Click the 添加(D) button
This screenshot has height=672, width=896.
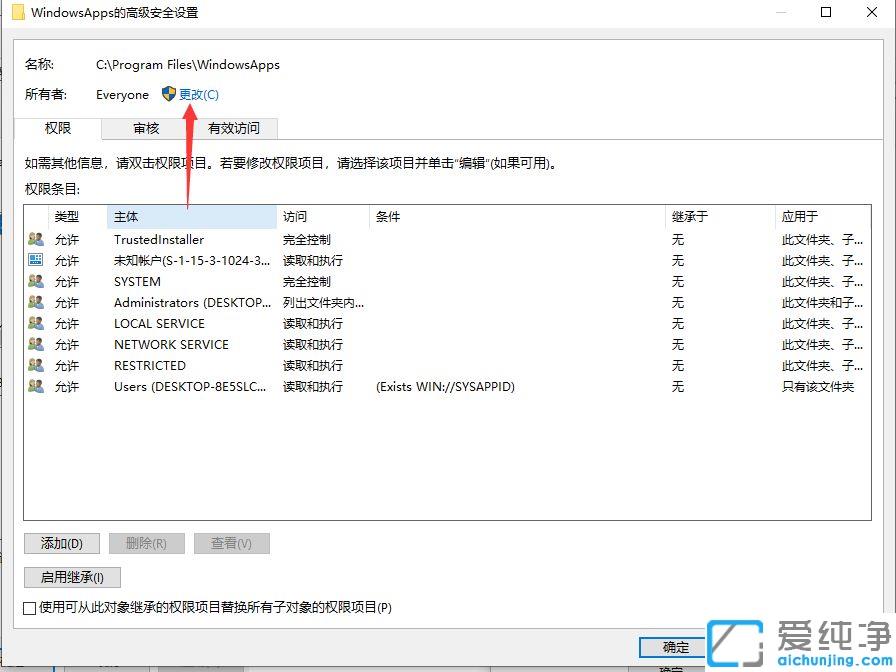point(61,543)
